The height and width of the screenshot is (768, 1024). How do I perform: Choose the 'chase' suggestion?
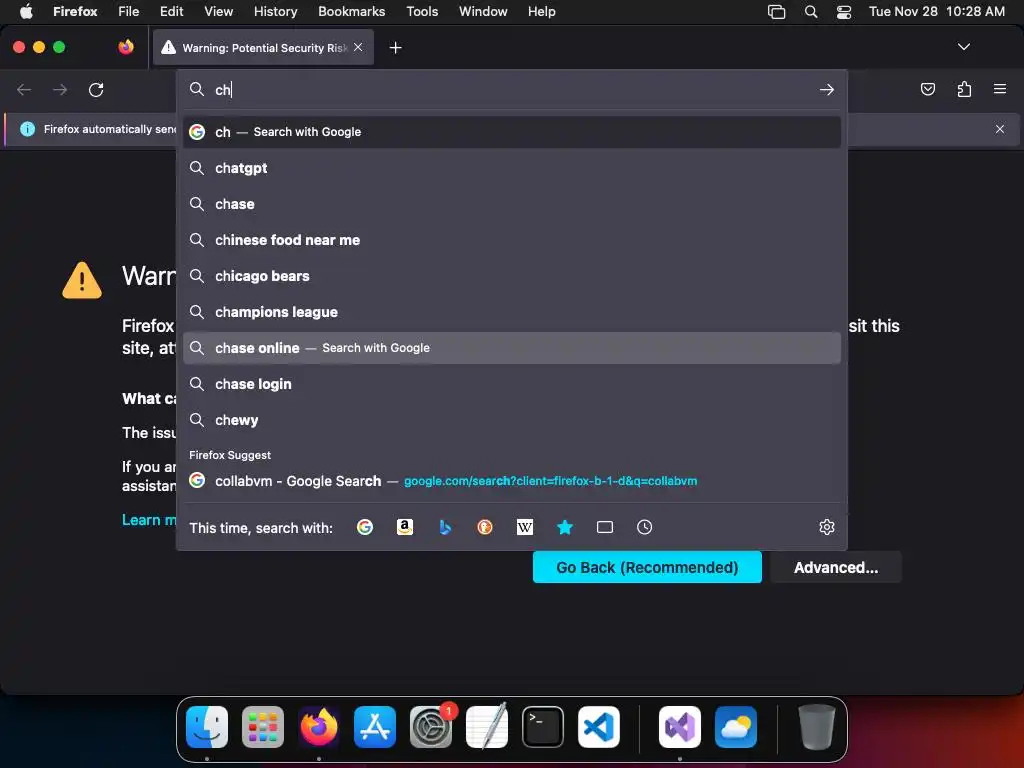click(x=512, y=204)
